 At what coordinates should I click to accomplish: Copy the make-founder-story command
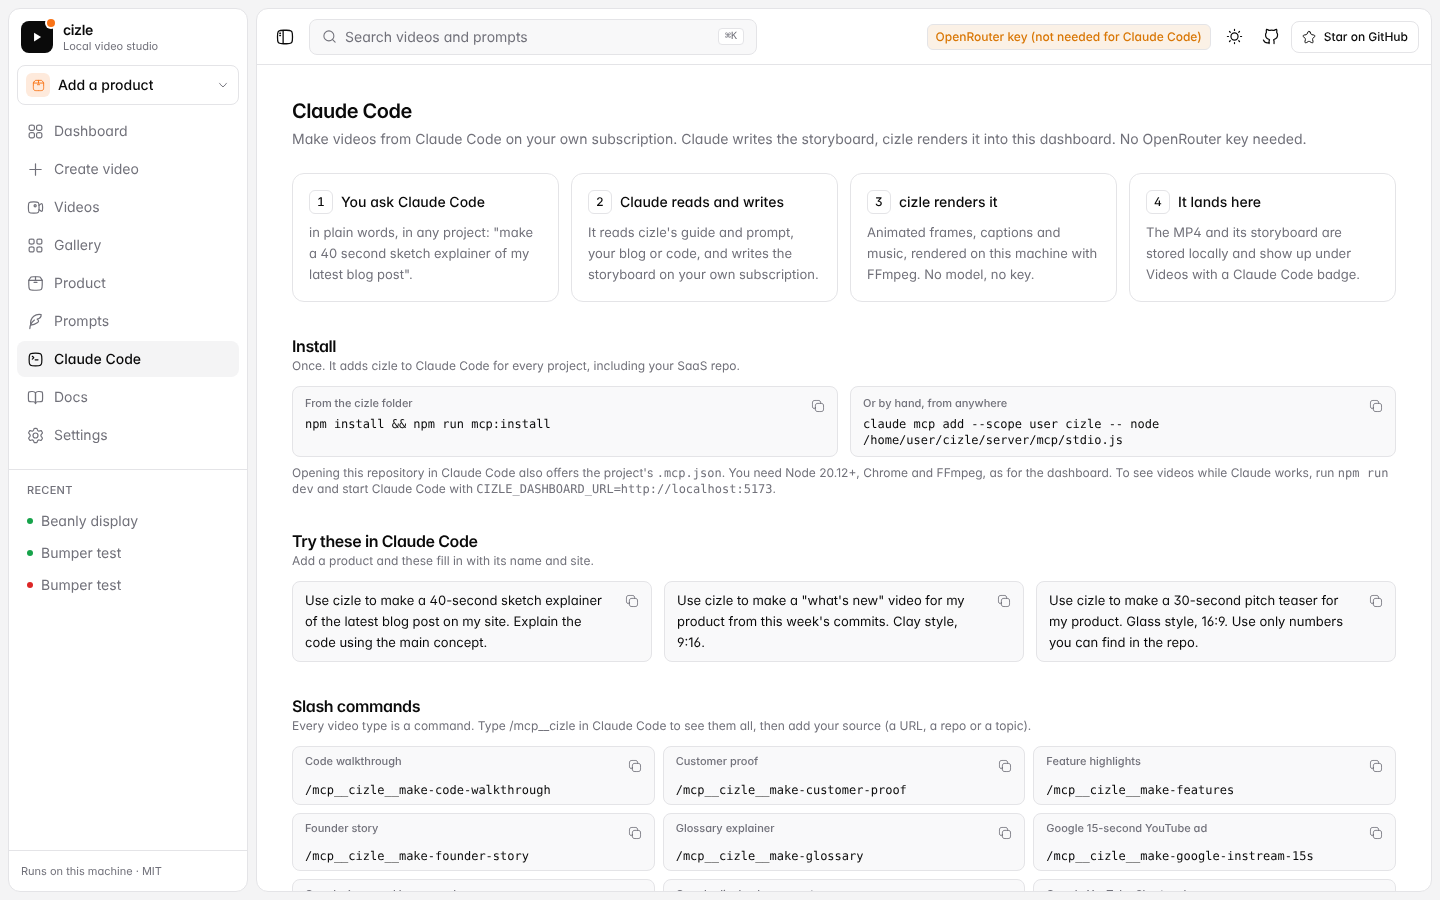(635, 833)
